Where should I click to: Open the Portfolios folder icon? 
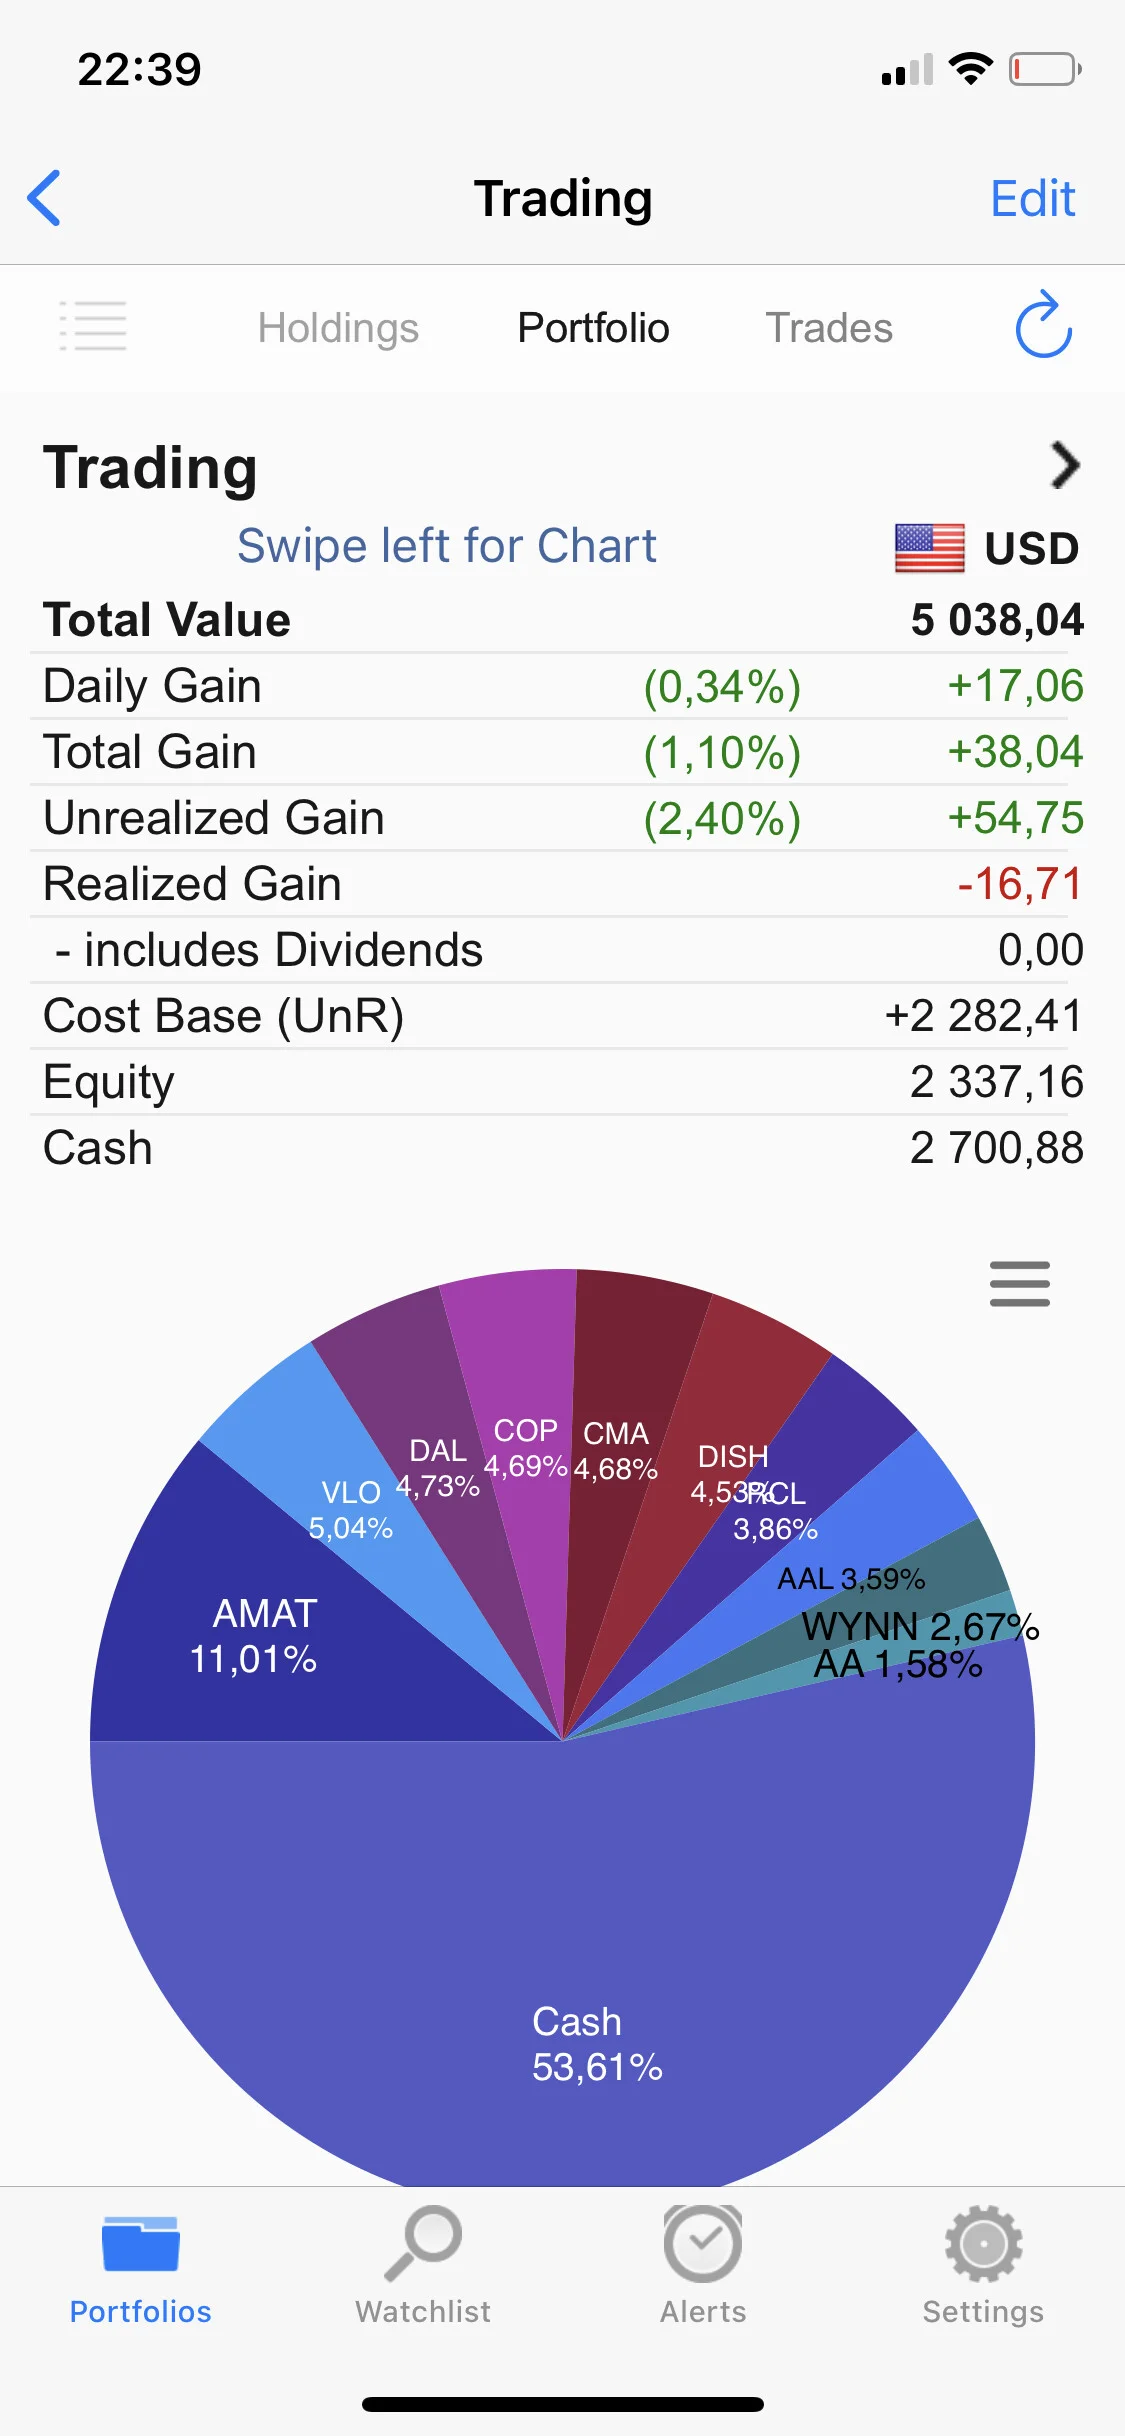[140, 2244]
